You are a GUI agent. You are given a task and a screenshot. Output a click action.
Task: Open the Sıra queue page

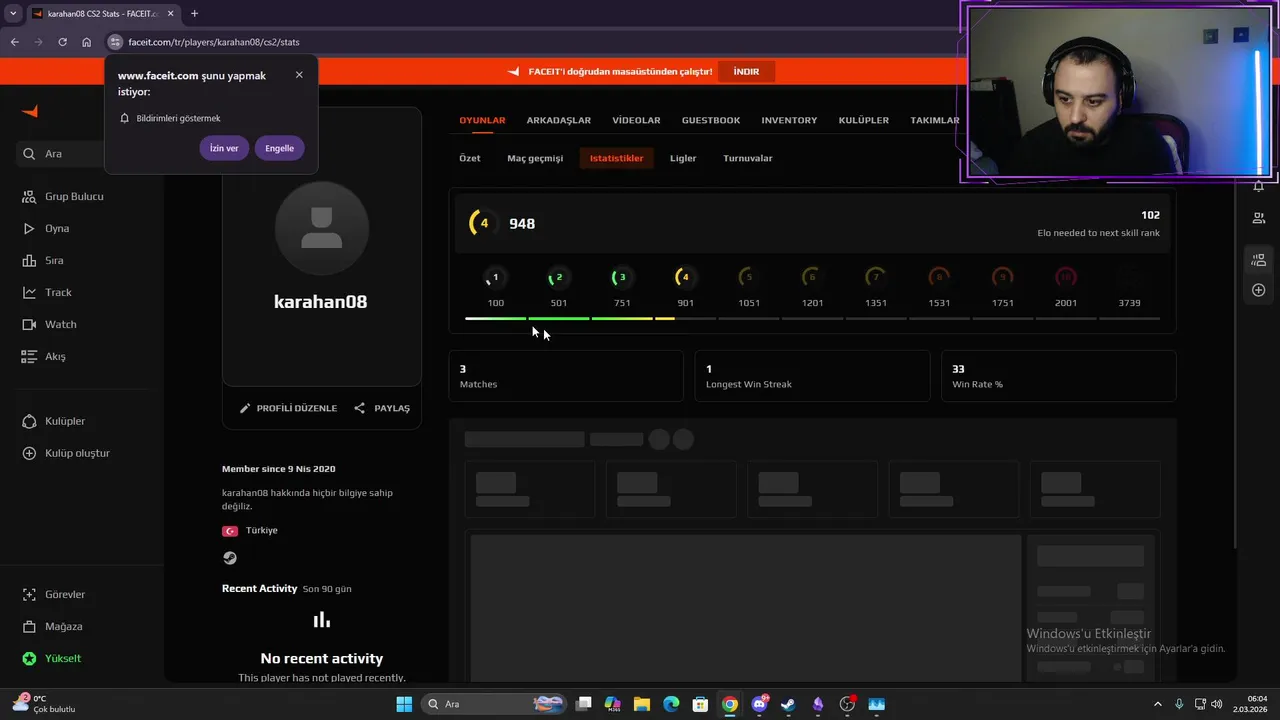tap(43, 261)
